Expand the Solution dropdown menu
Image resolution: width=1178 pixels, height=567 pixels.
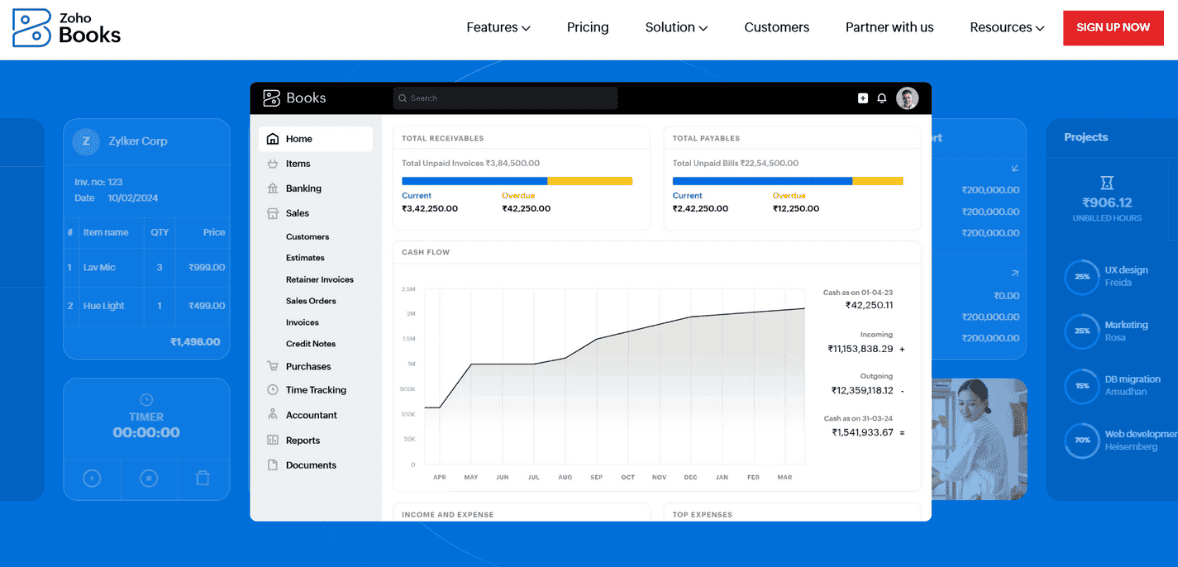[x=676, y=28]
